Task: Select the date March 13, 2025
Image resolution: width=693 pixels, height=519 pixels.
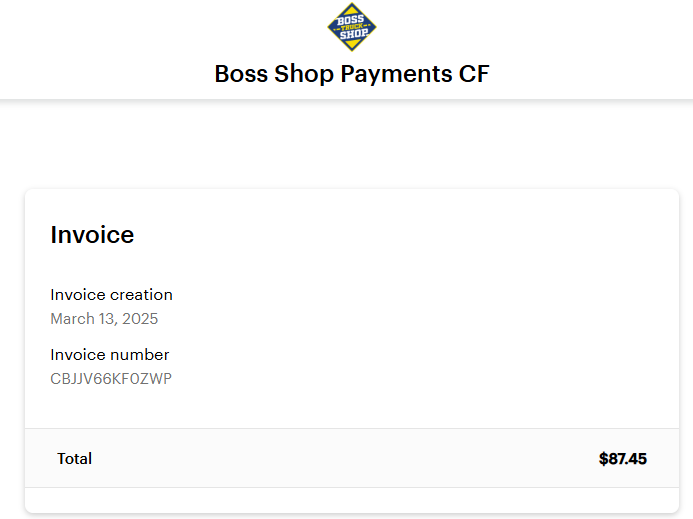Action: (x=104, y=318)
